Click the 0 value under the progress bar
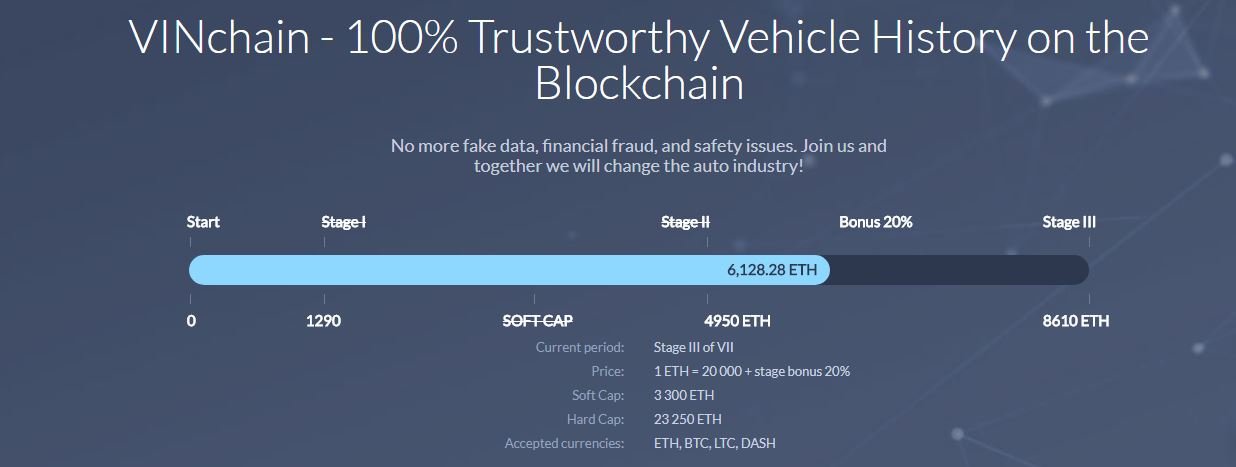 191,321
